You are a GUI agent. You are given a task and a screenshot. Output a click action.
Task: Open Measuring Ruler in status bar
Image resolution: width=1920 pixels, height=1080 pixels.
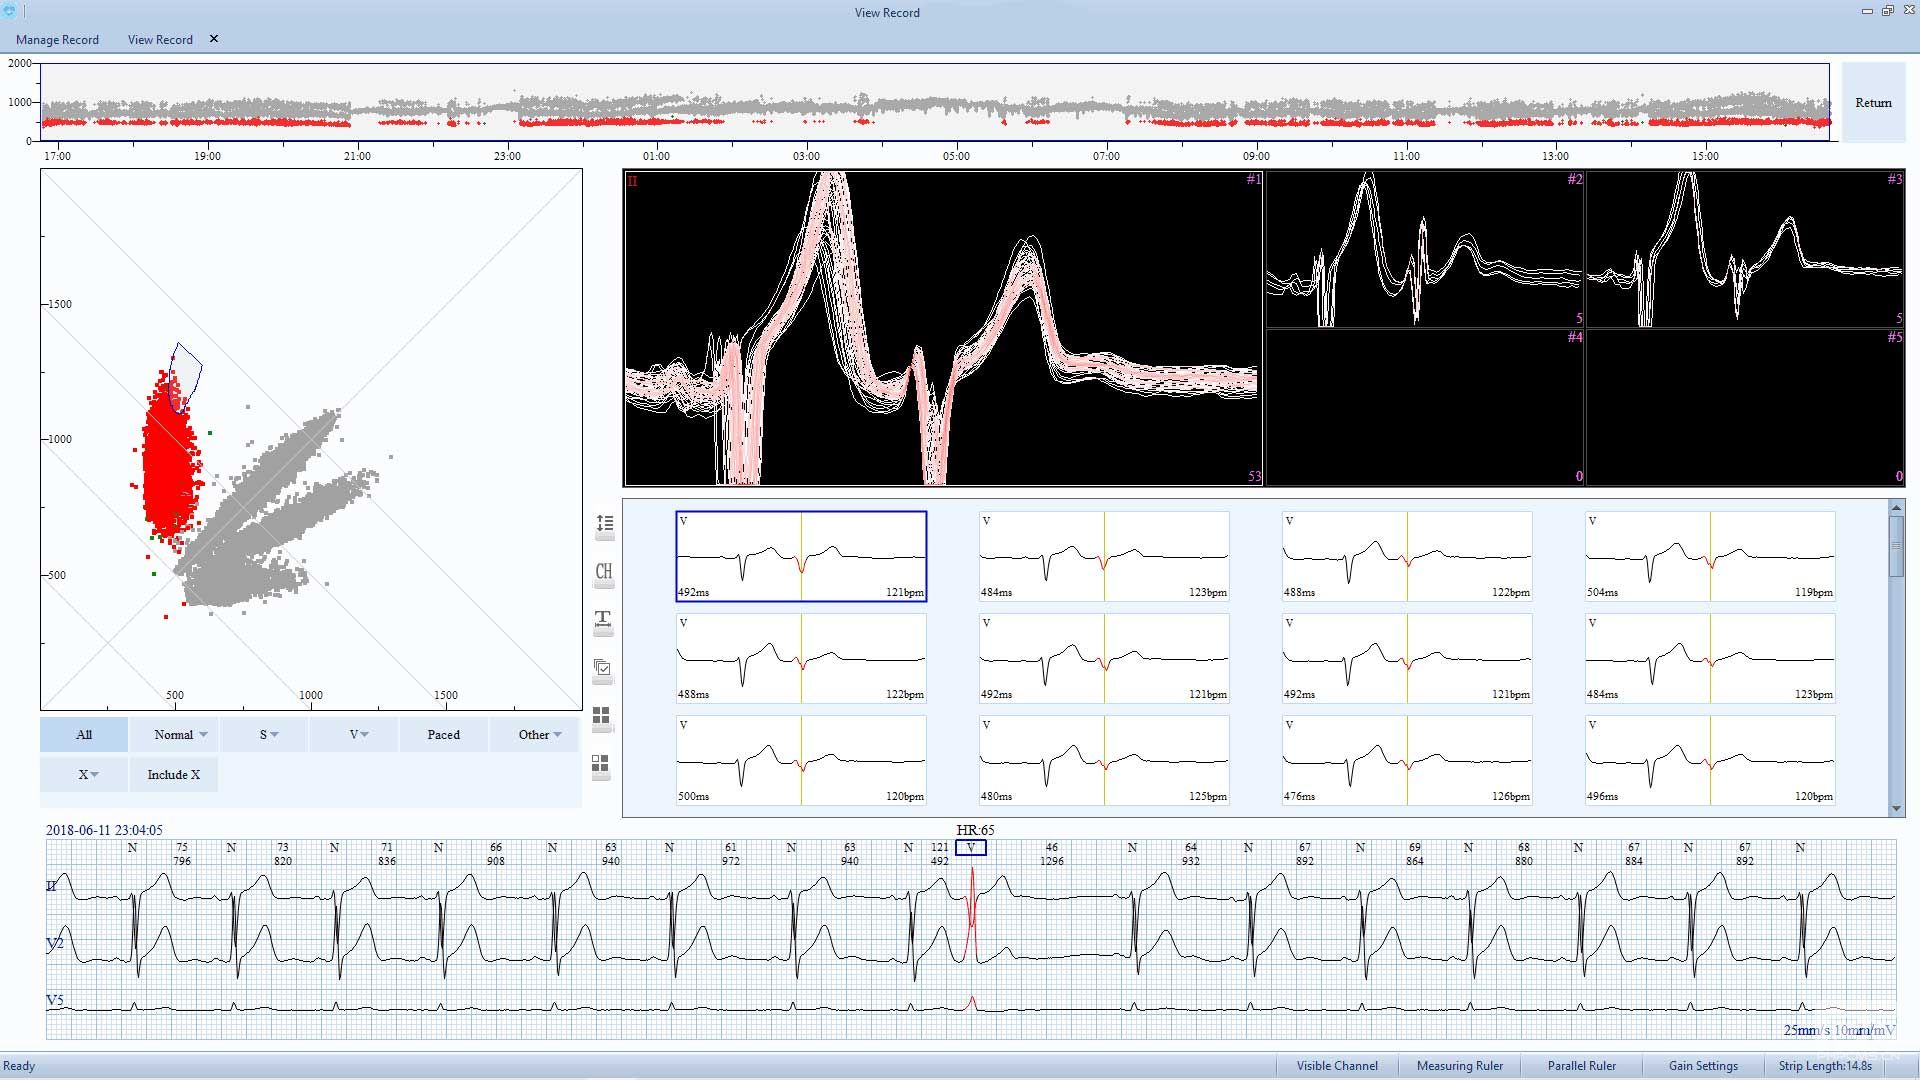[1459, 1066]
